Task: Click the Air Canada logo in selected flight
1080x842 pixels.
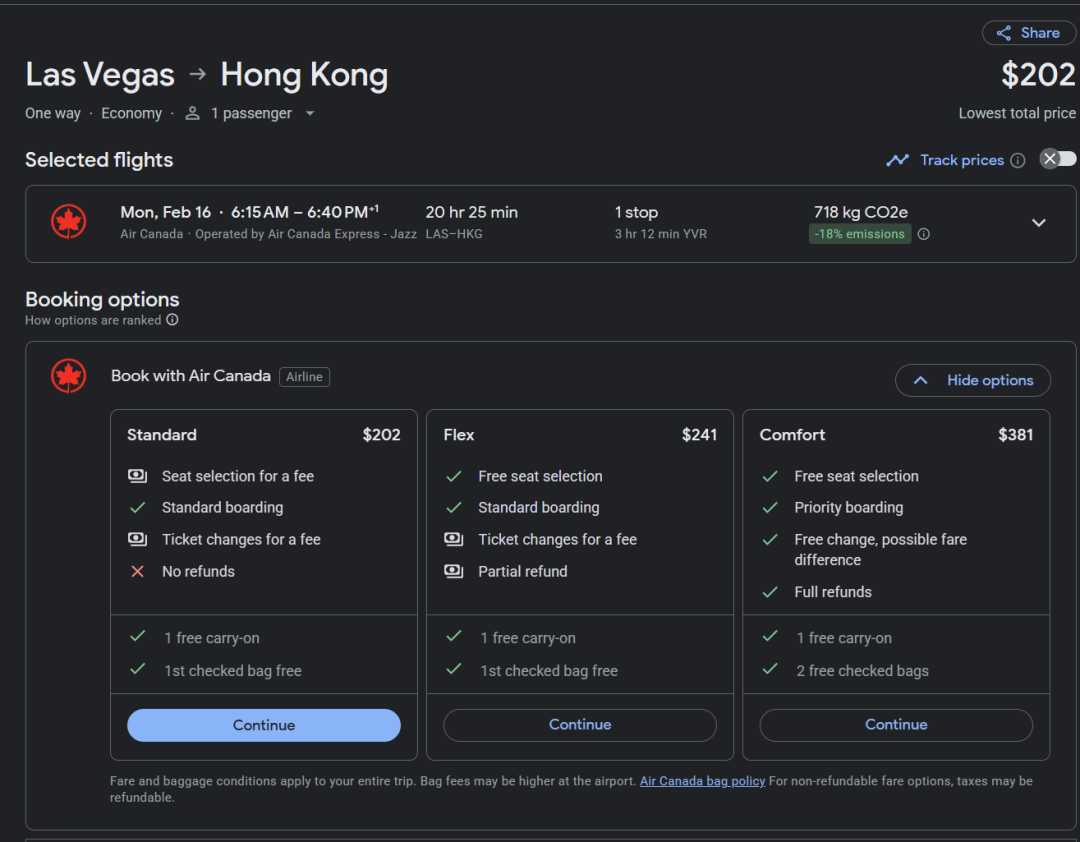Action: (69, 222)
